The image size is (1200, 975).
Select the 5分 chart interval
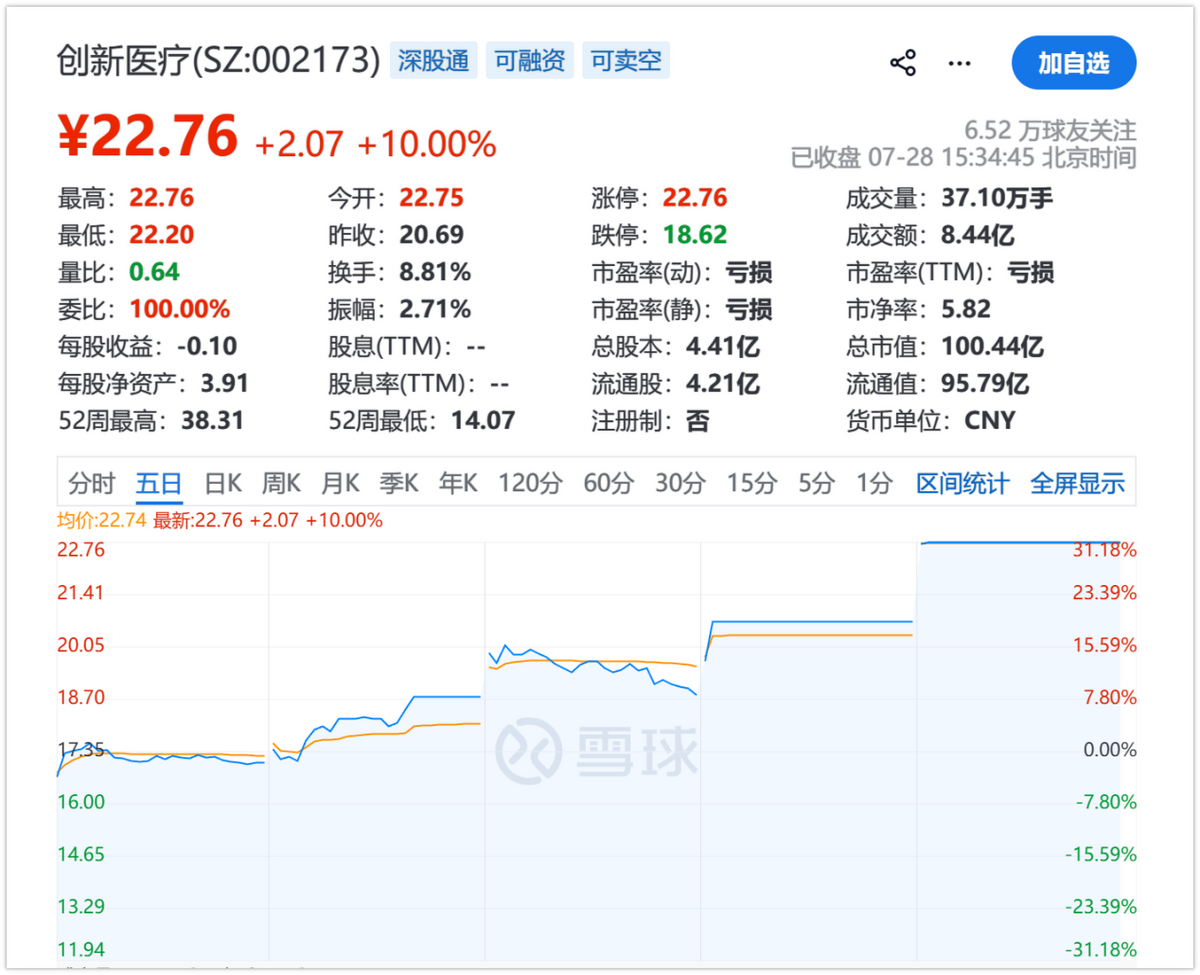[816, 484]
